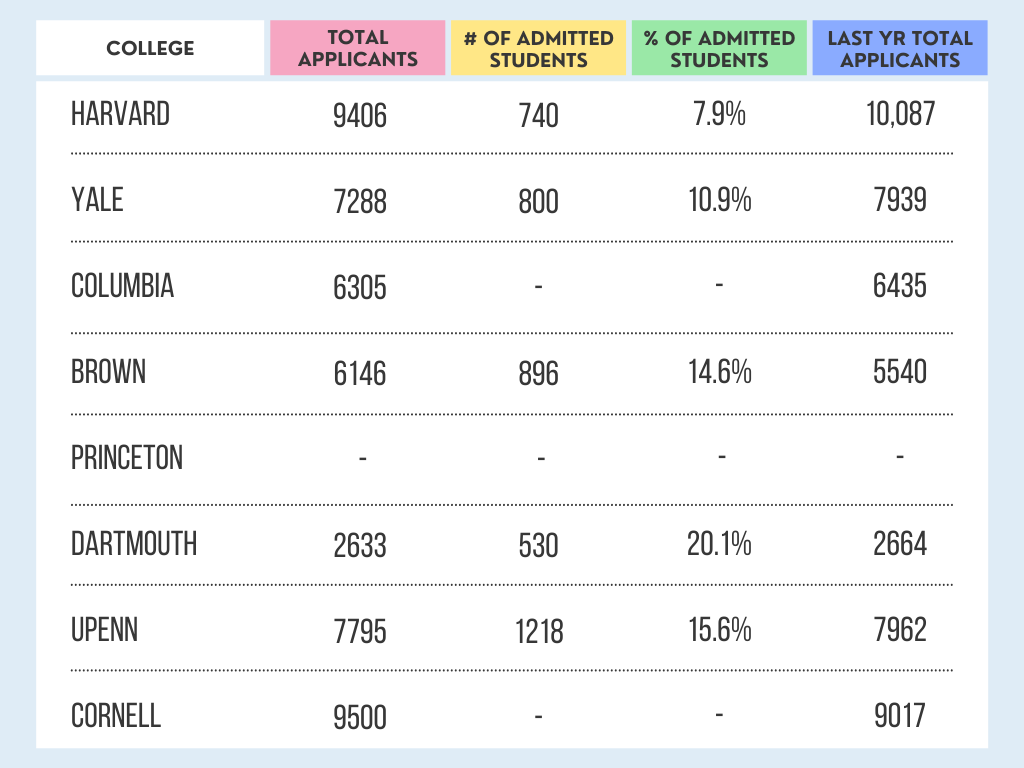Viewport: 1024px width, 768px height.
Task: Click the Dartmouth college name
Action: 134,544
